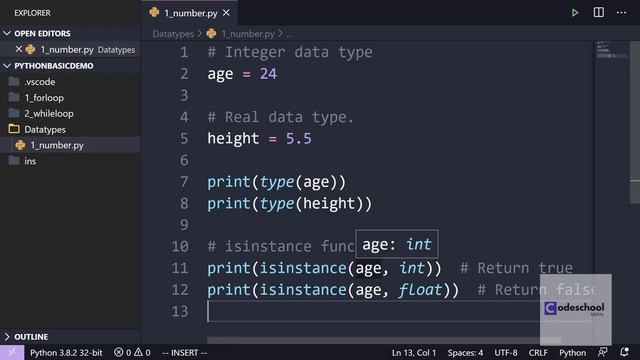Expand the OUTLINE section

pyautogui.click(x=70, y=337)
